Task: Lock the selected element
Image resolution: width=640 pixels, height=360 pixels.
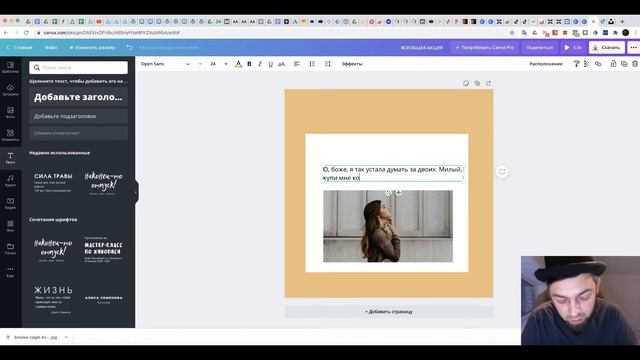Action: 613,64
